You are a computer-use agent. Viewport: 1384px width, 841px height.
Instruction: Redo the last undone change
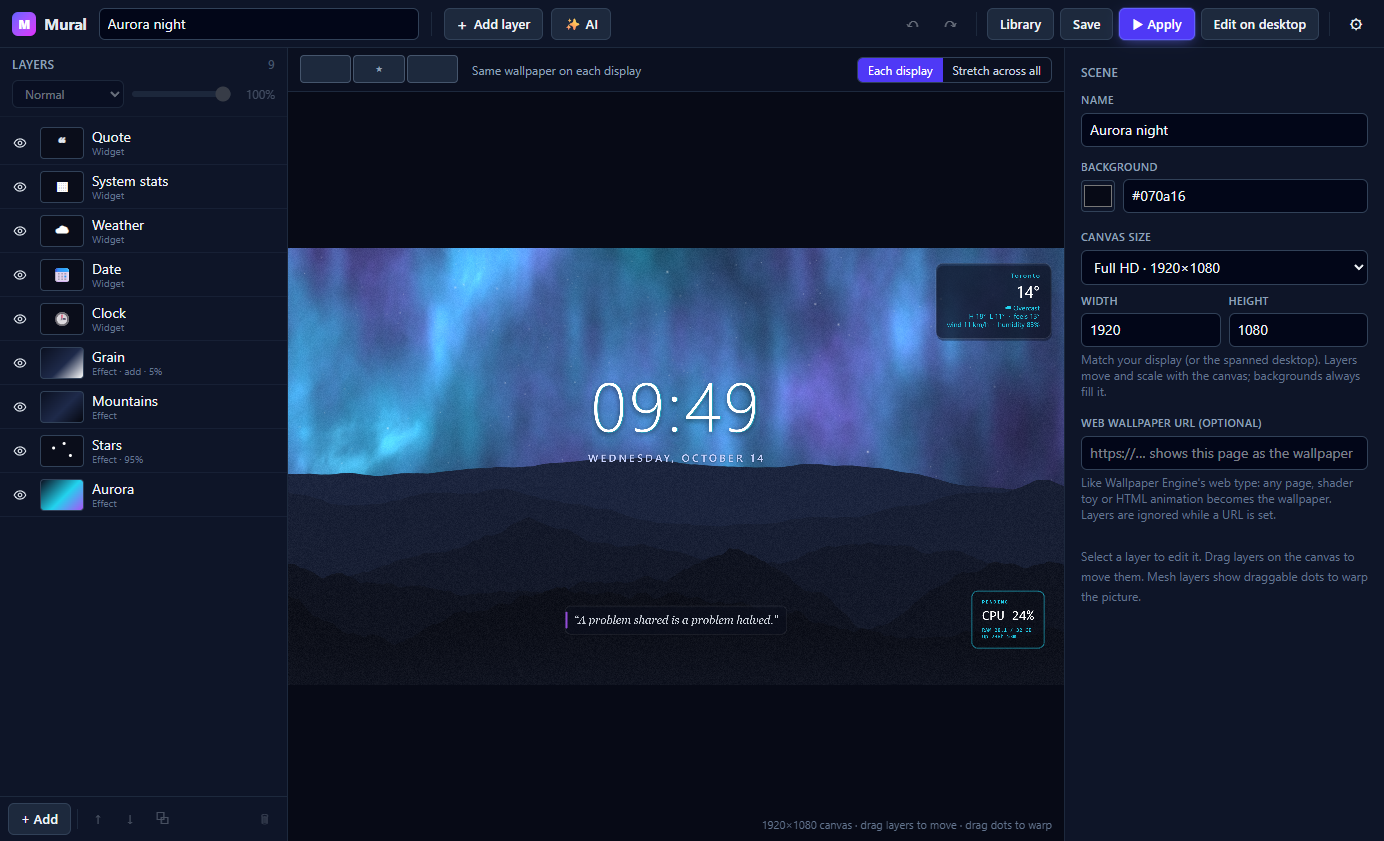(950, 24)
